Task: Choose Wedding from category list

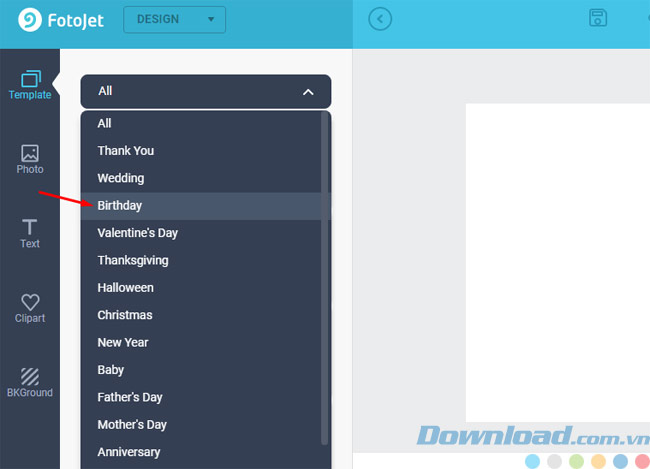Action: [x=121, y=178]
